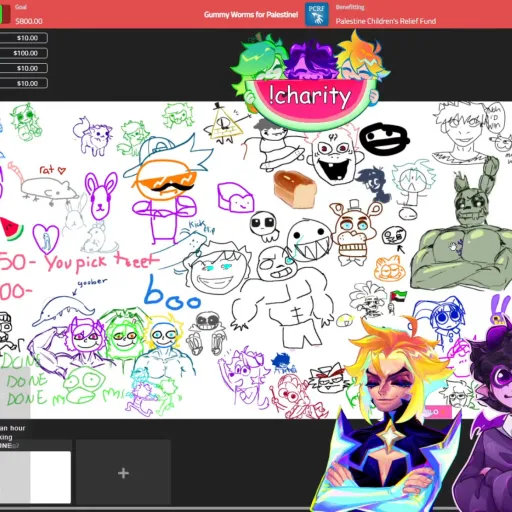This screenshot has height=512, width=512.
Task: Click the $800.00 goal amount
Action: click(x=29, y=21)
